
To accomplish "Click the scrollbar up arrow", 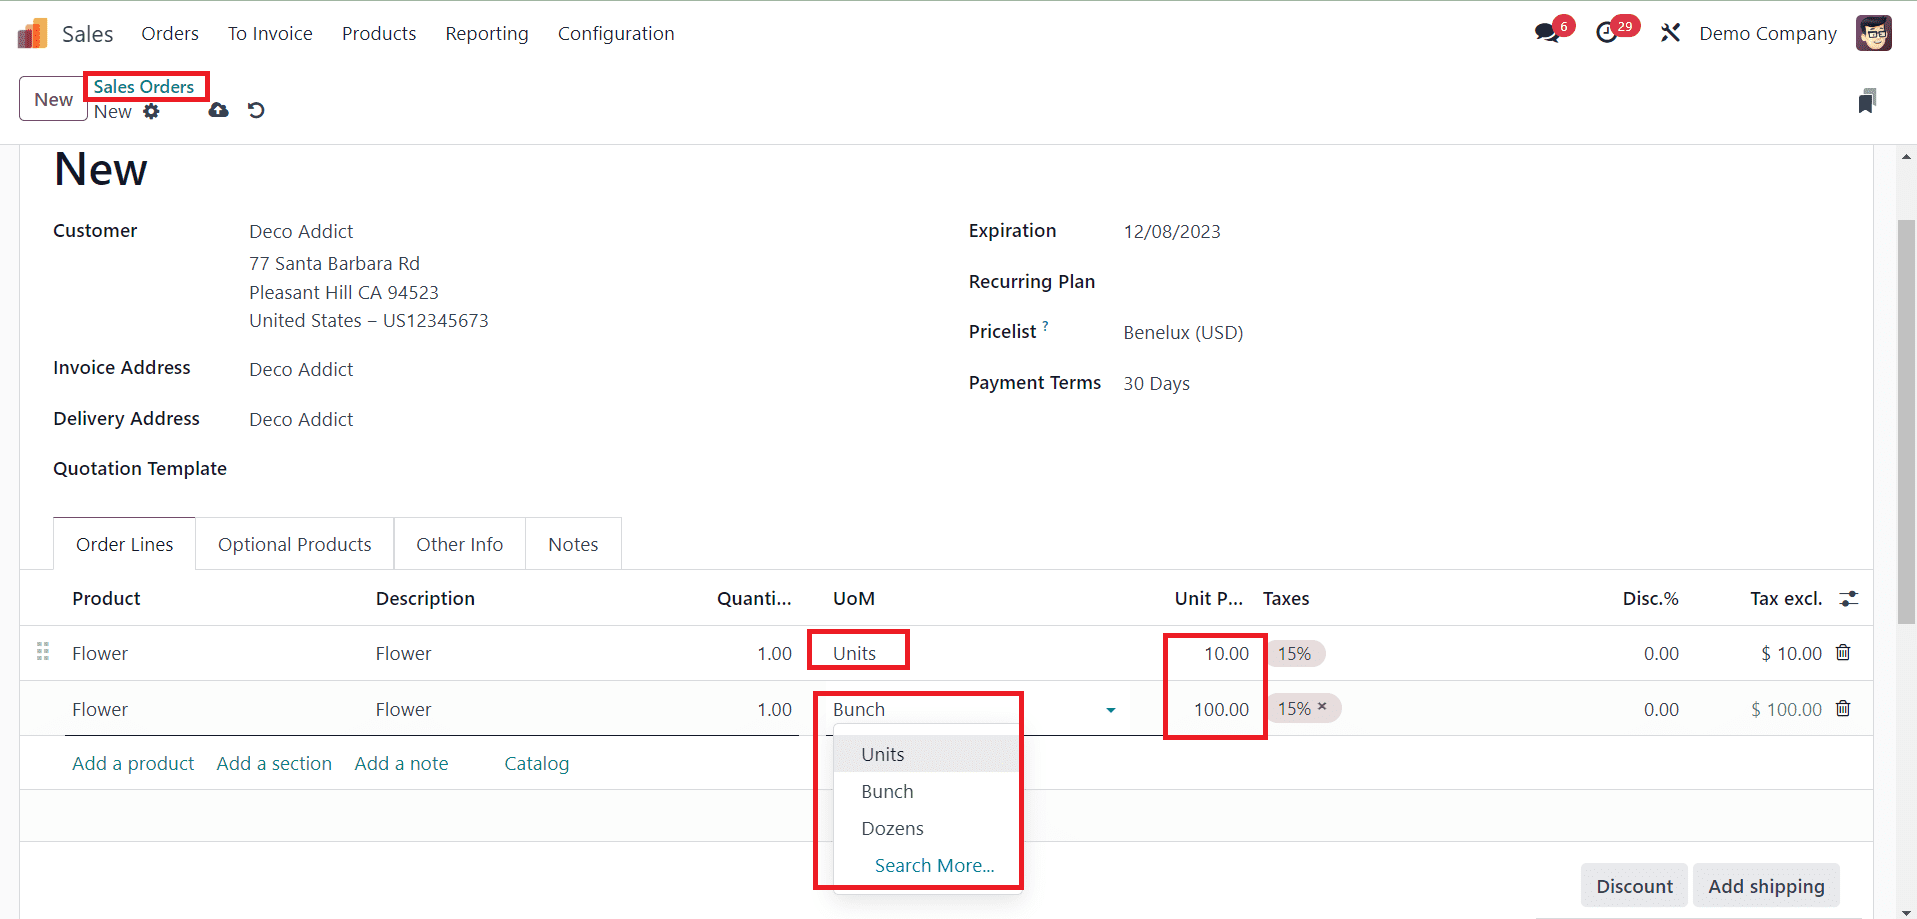I will pyautogui.click(x=1907, y=156).
